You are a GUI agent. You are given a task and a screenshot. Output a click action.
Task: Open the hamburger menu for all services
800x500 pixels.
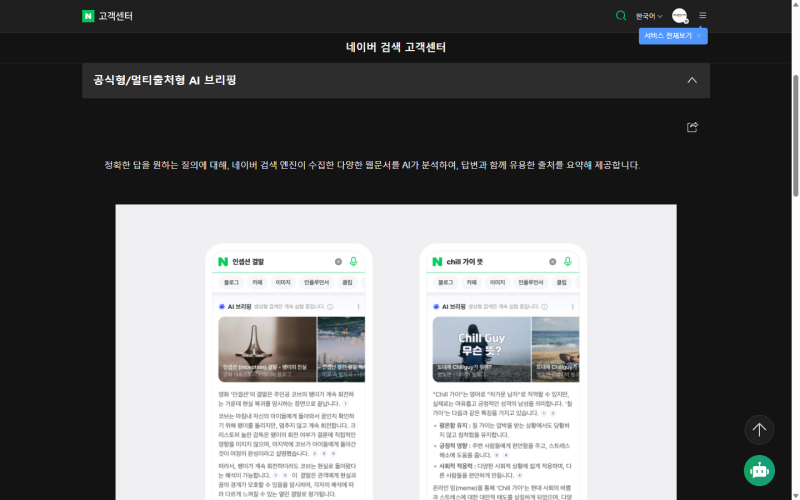[x=703, y=15]
